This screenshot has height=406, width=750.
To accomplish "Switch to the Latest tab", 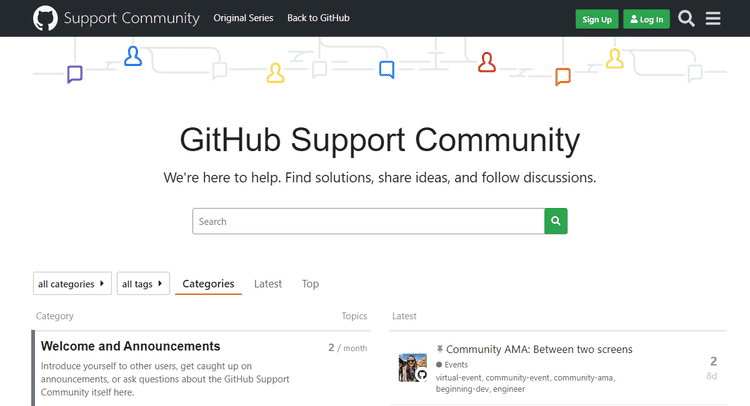I will (x=268, y=284).
